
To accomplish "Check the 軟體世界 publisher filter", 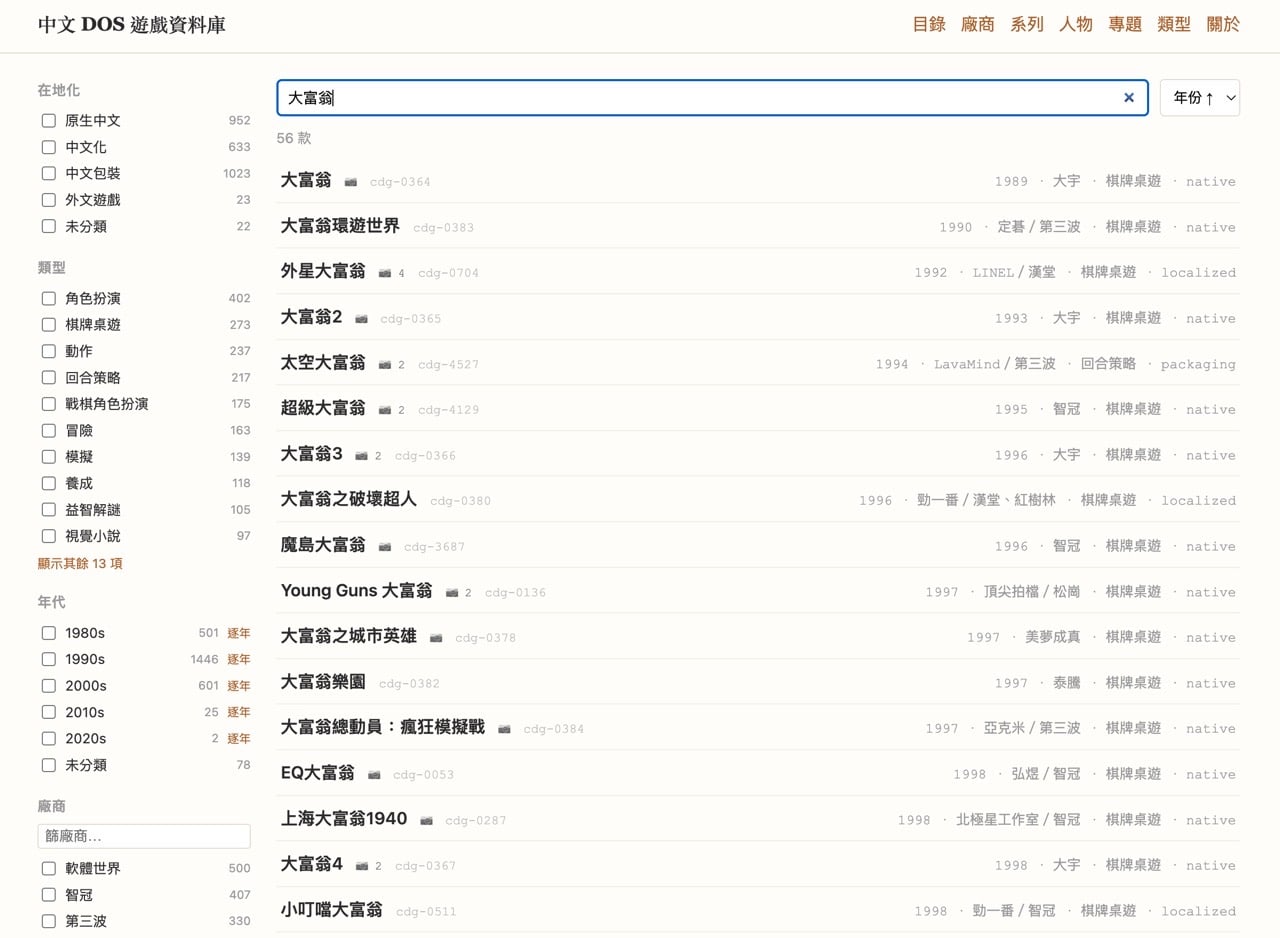I will pyautogui.click(x=48, y=868).
